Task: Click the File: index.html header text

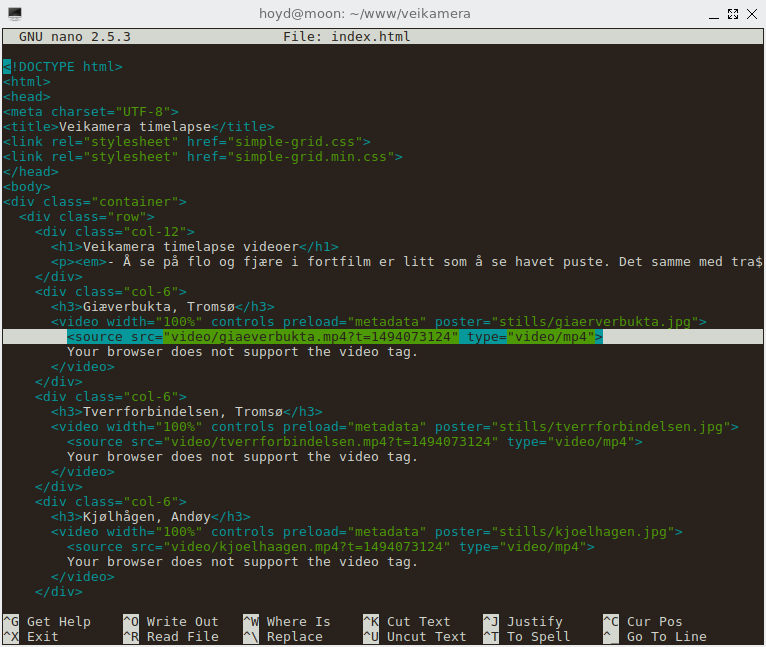Action: (x=346, y=37)
